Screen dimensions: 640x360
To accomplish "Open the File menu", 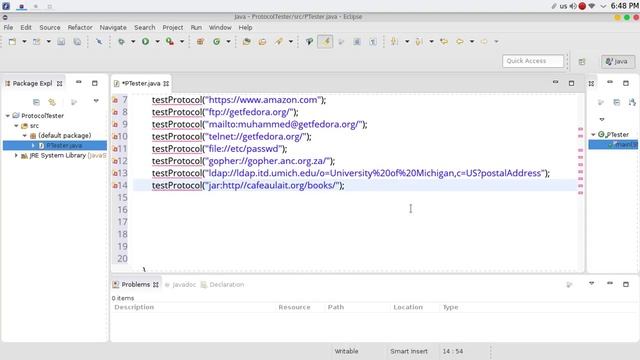I will (8, 27).
